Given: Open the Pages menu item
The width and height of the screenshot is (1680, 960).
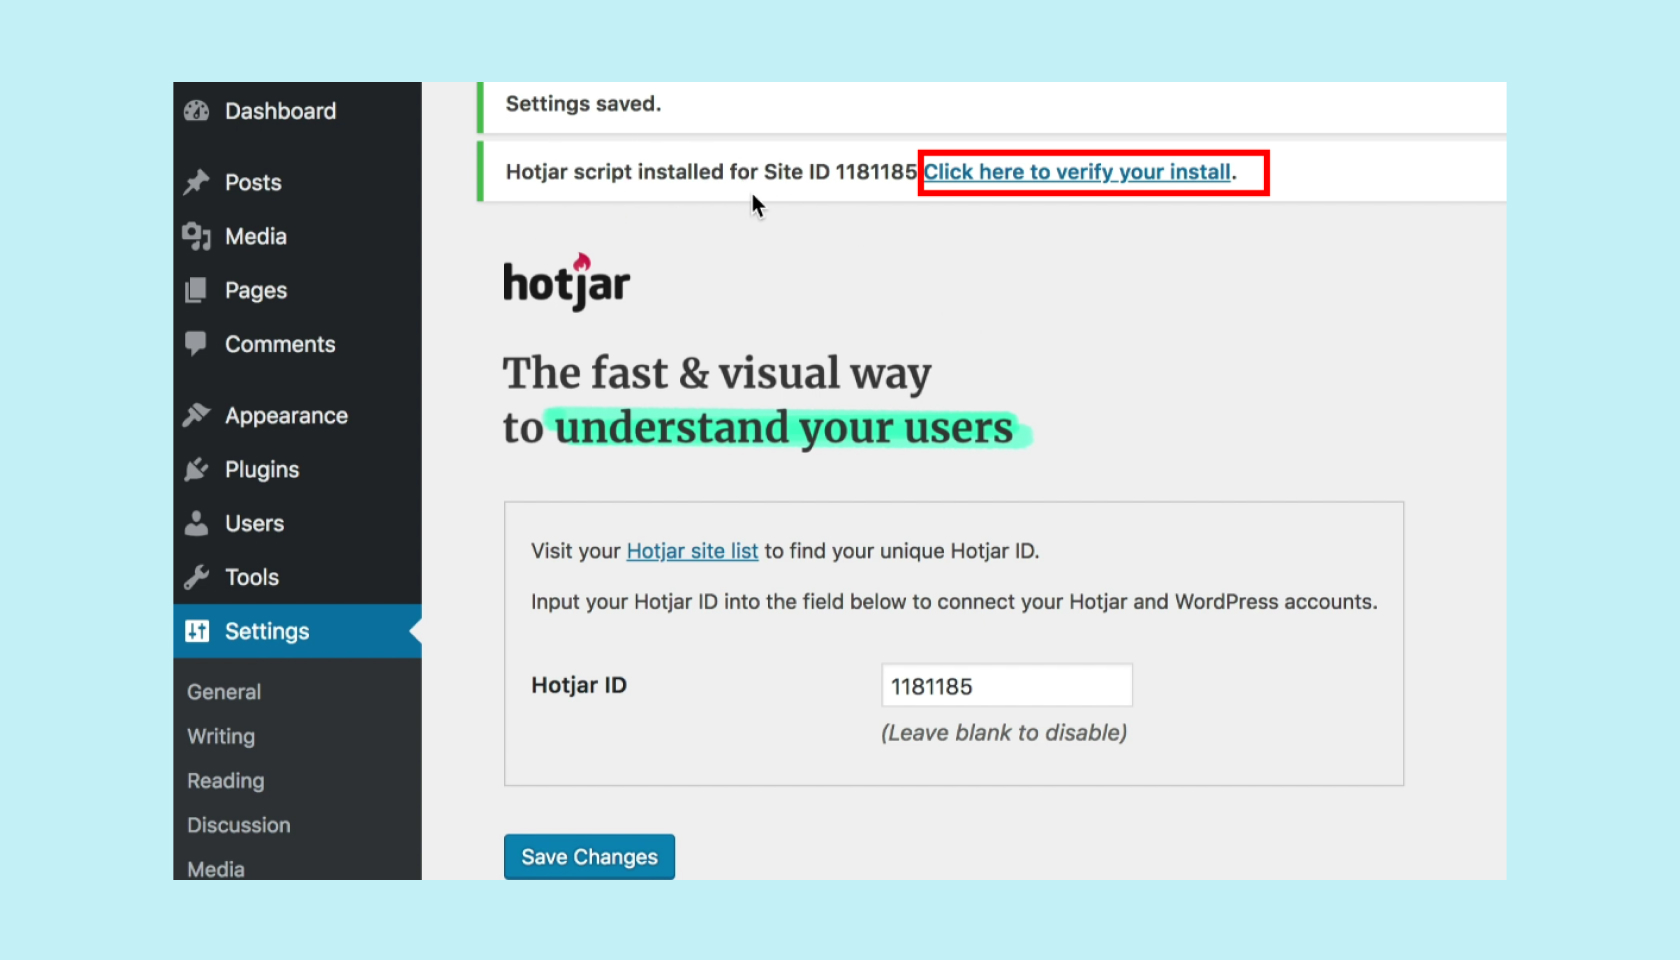Looking at the screenshot, I should pos(297,290).
